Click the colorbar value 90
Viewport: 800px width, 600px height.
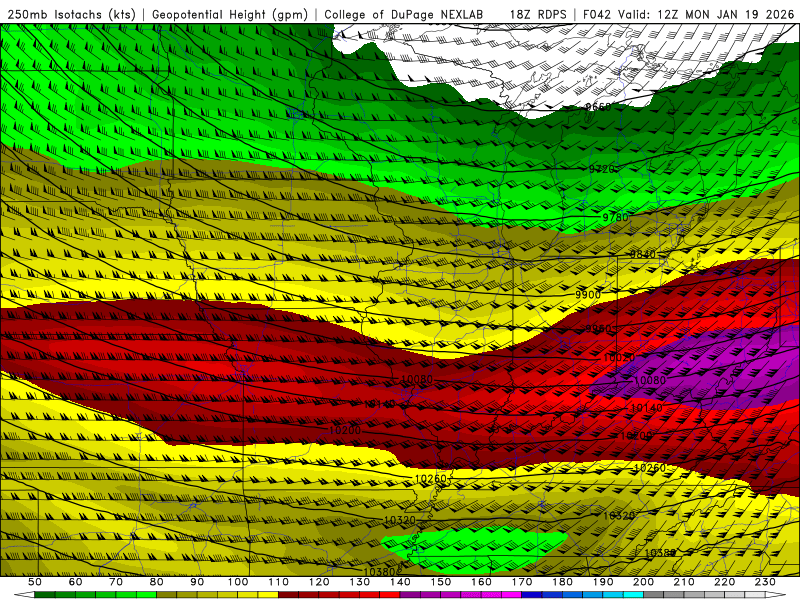point(197,582)
